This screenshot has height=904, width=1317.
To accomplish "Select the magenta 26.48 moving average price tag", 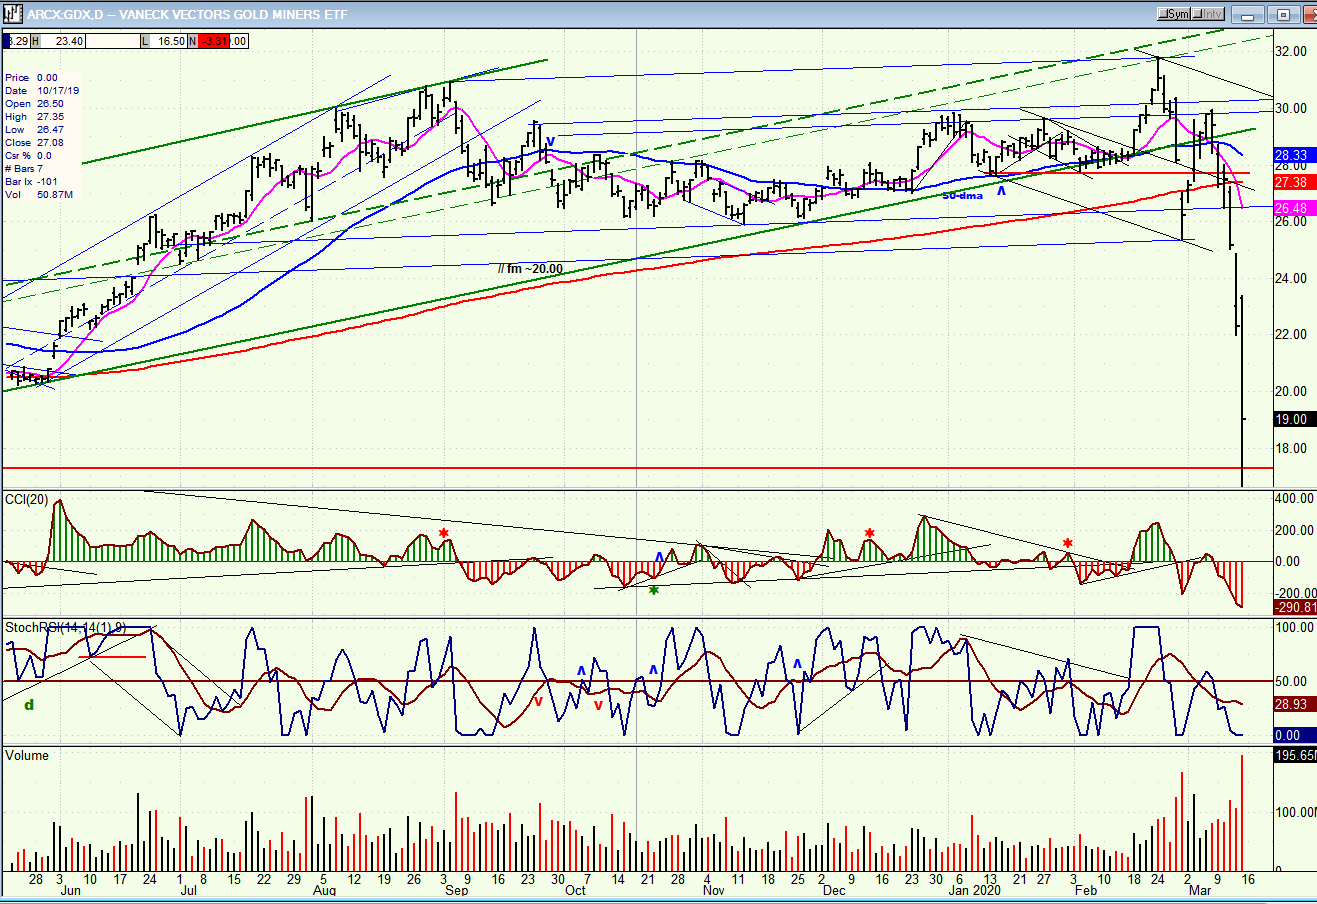I will [x=1295, y=208].
